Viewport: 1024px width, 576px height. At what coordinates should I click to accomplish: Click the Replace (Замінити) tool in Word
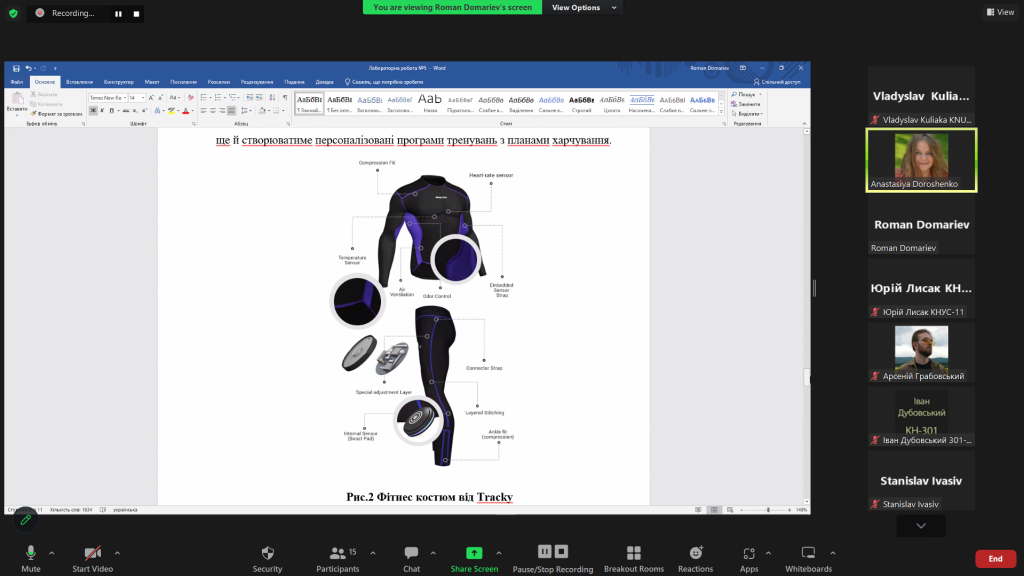tap(746, 104)
